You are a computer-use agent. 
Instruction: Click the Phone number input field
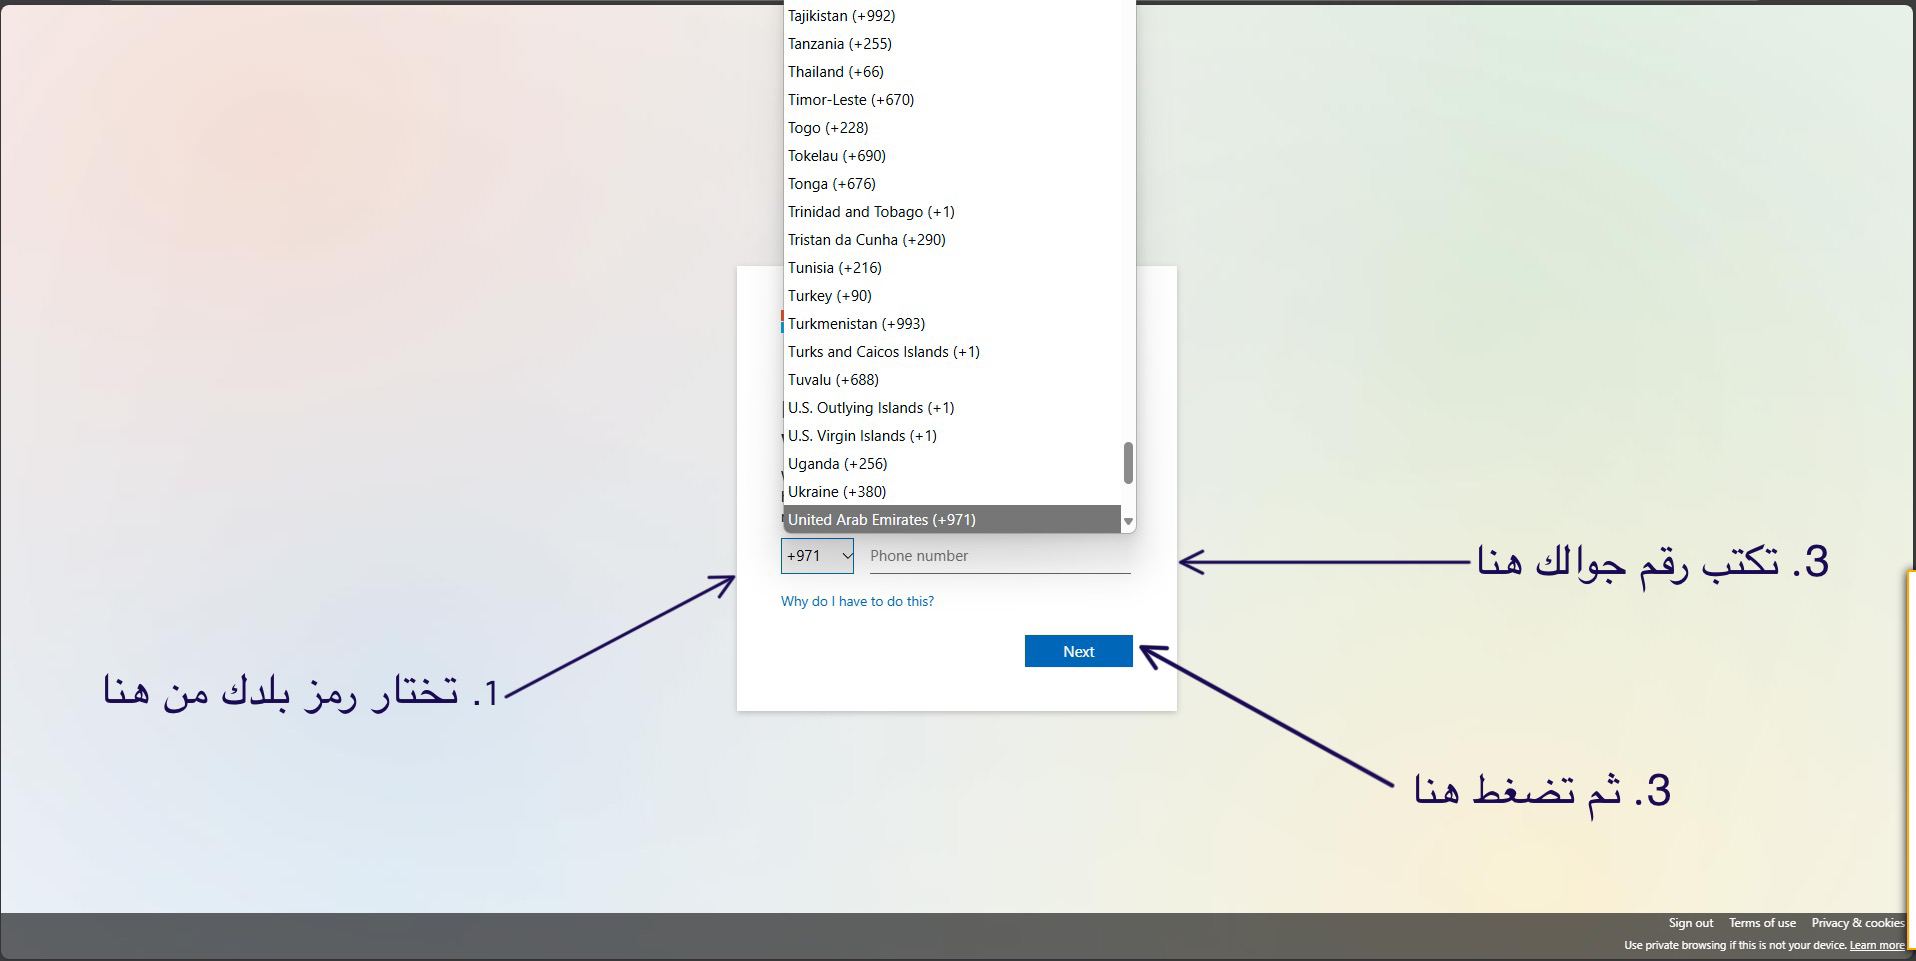click(999, 556)
